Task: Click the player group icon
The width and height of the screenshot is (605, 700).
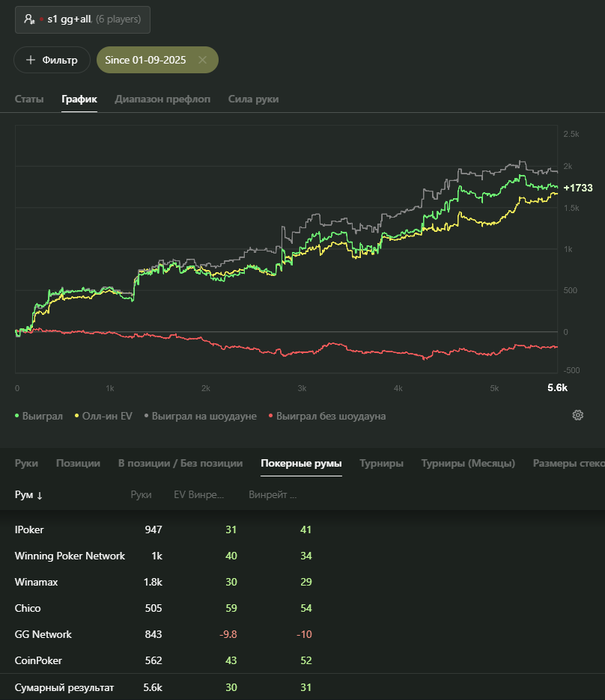Action: point(31,19)
